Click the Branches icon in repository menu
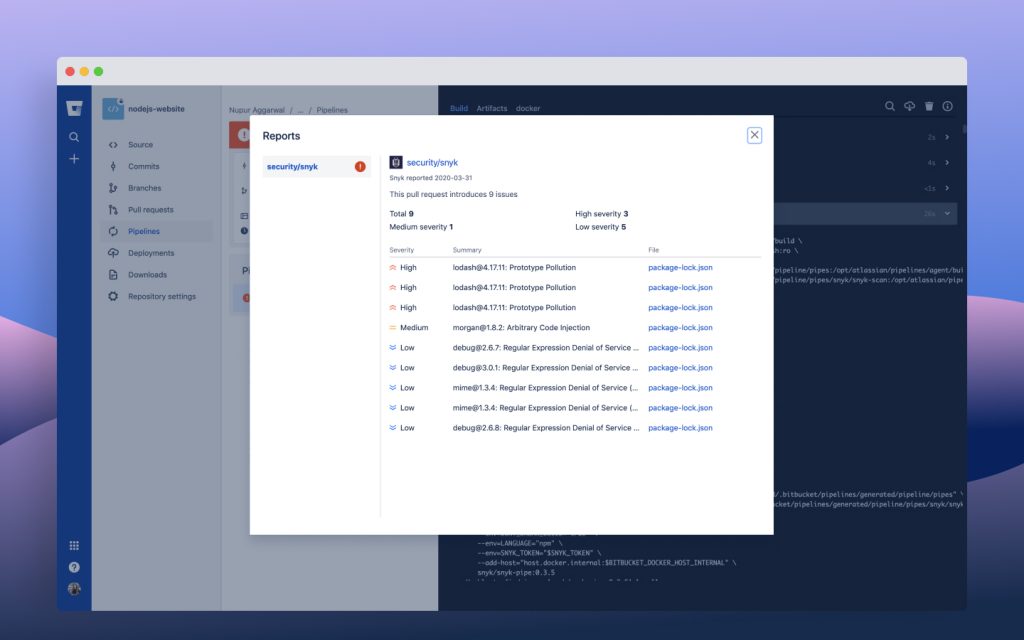 (x=113, y=188)
